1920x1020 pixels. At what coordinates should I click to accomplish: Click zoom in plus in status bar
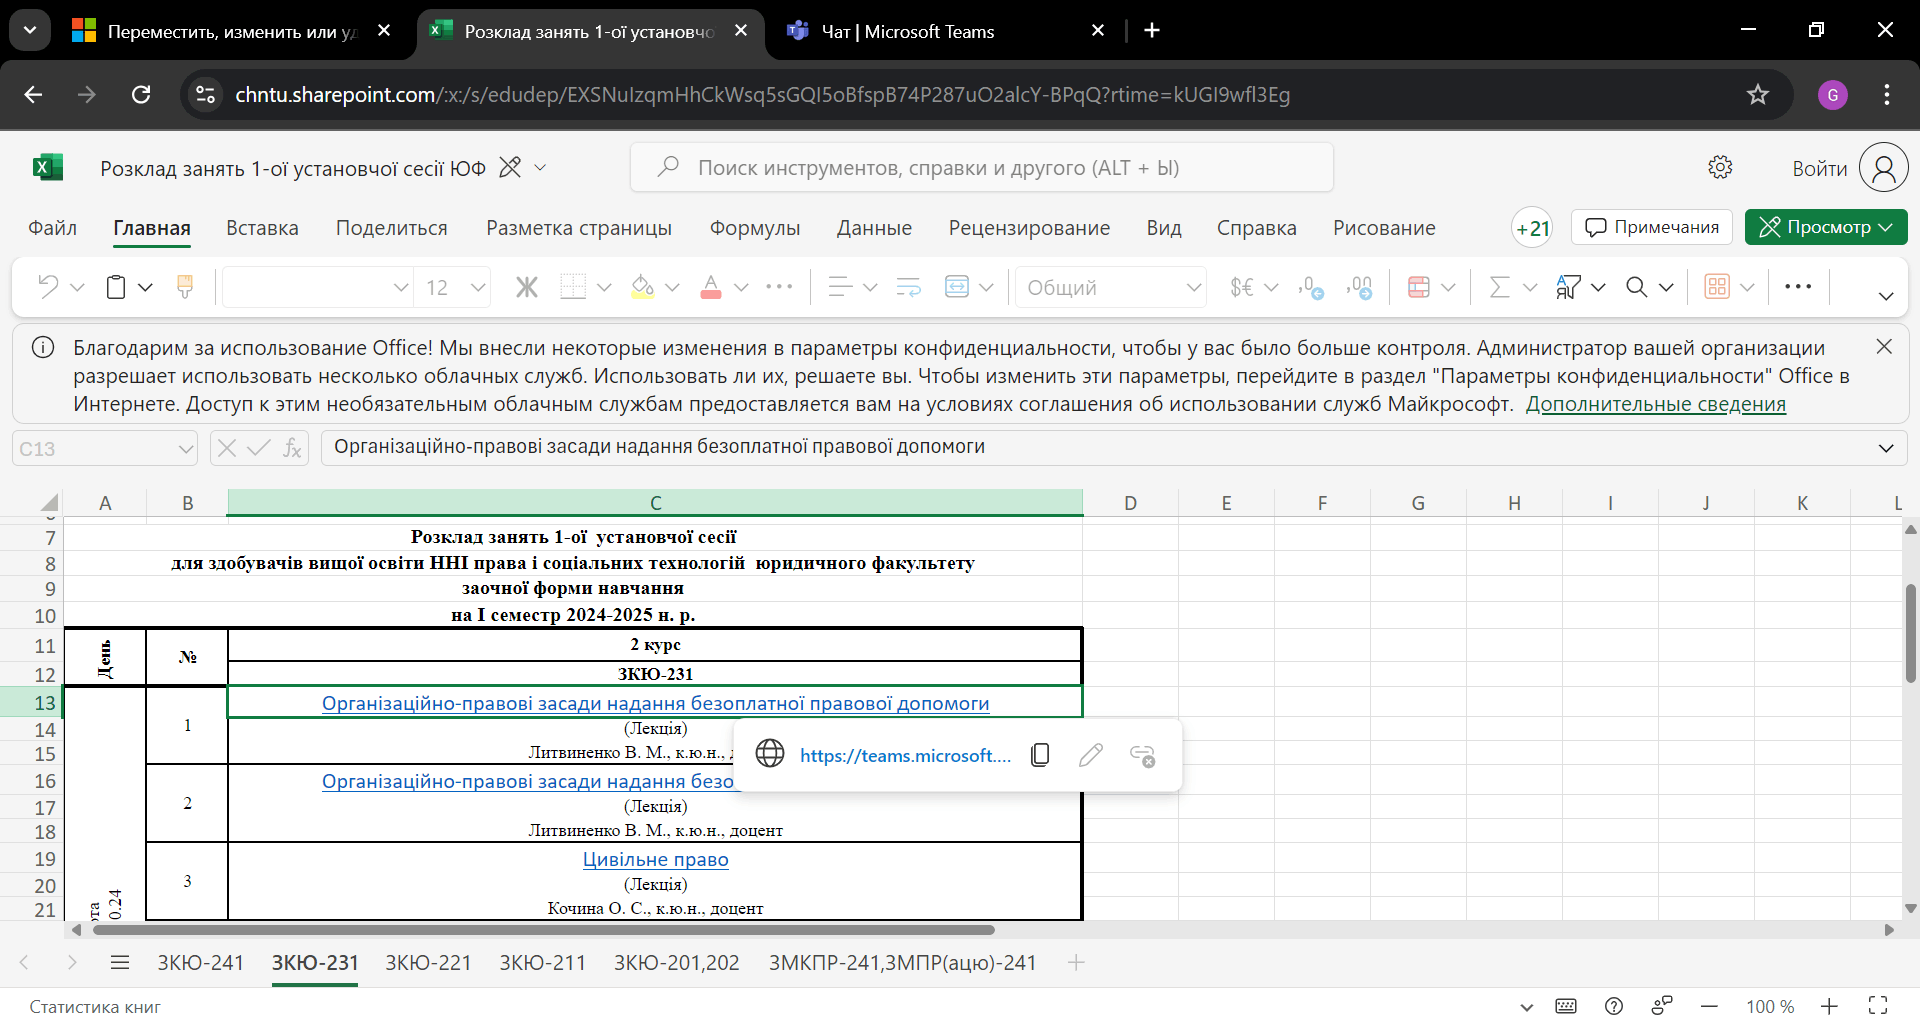pos(1829,1006)
